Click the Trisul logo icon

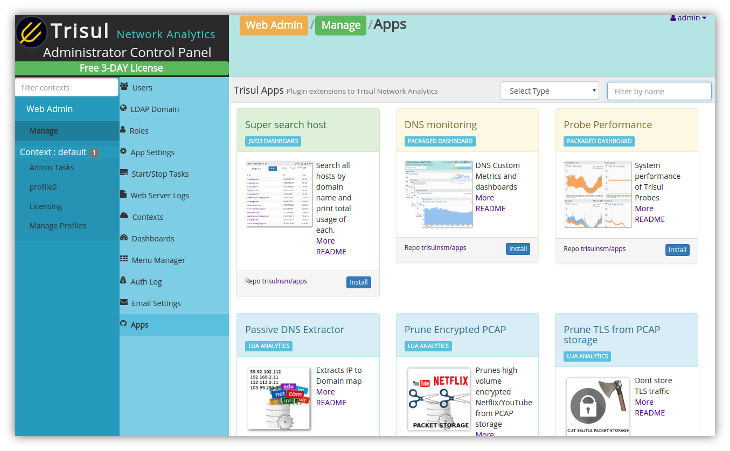pyautogui.click(x=31, y=33)
